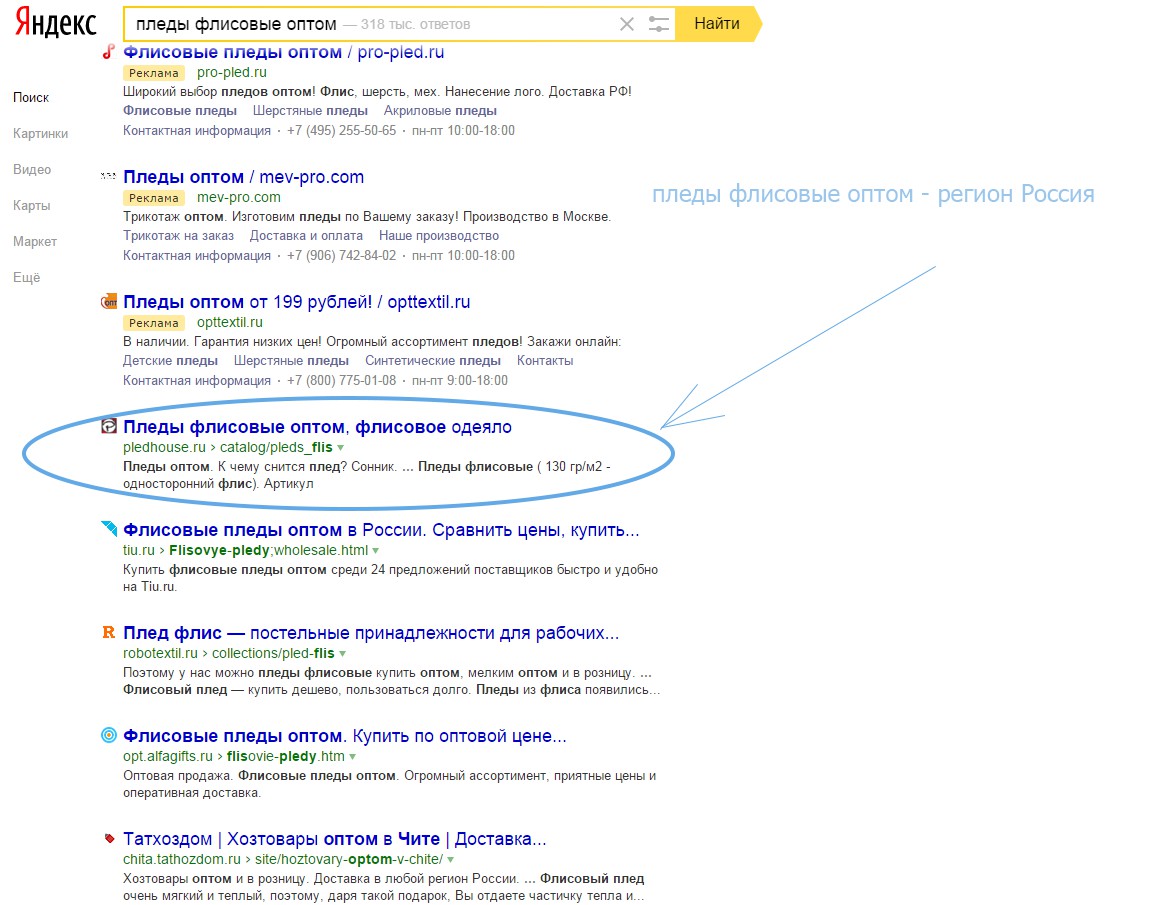Image resolution: width=1170 pixels, height=905 pixels.
Task: Expand the Ещё menu in sidebar
Action: point(26,277)
